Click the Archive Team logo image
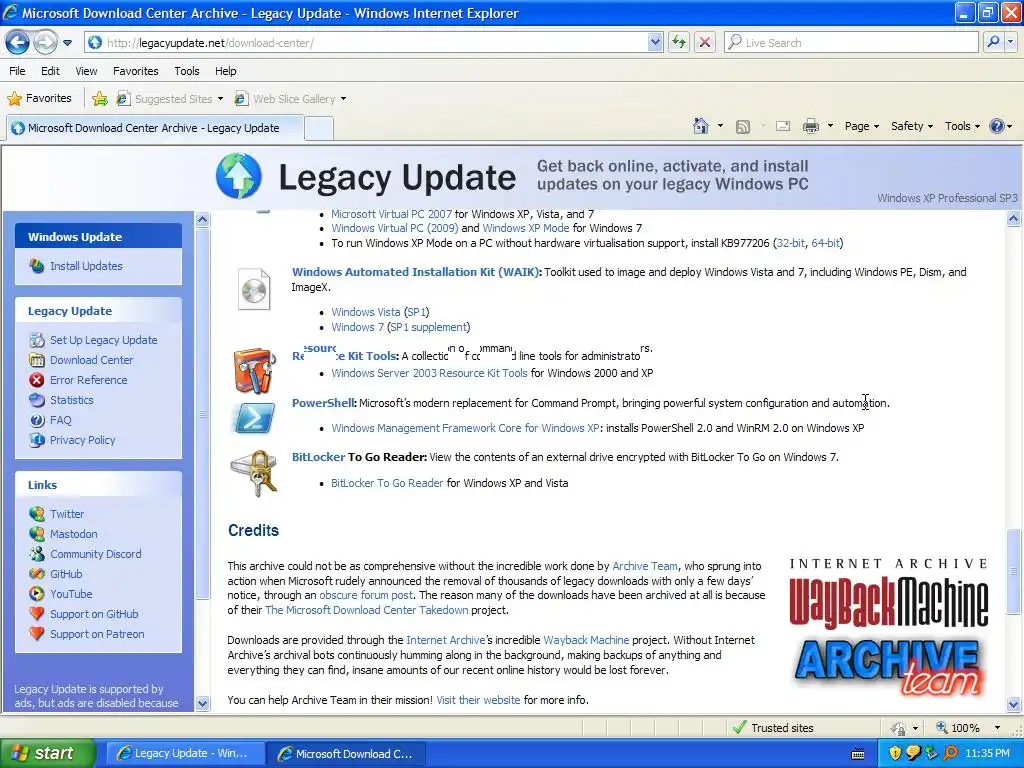 click(x=888, y=667)
